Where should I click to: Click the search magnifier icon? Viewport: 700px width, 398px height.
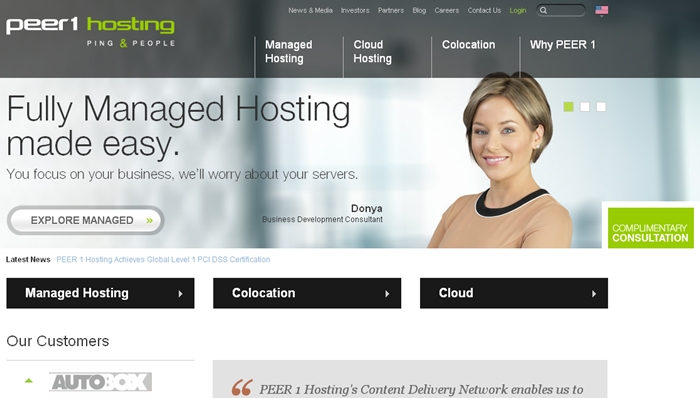coord(543,10)
